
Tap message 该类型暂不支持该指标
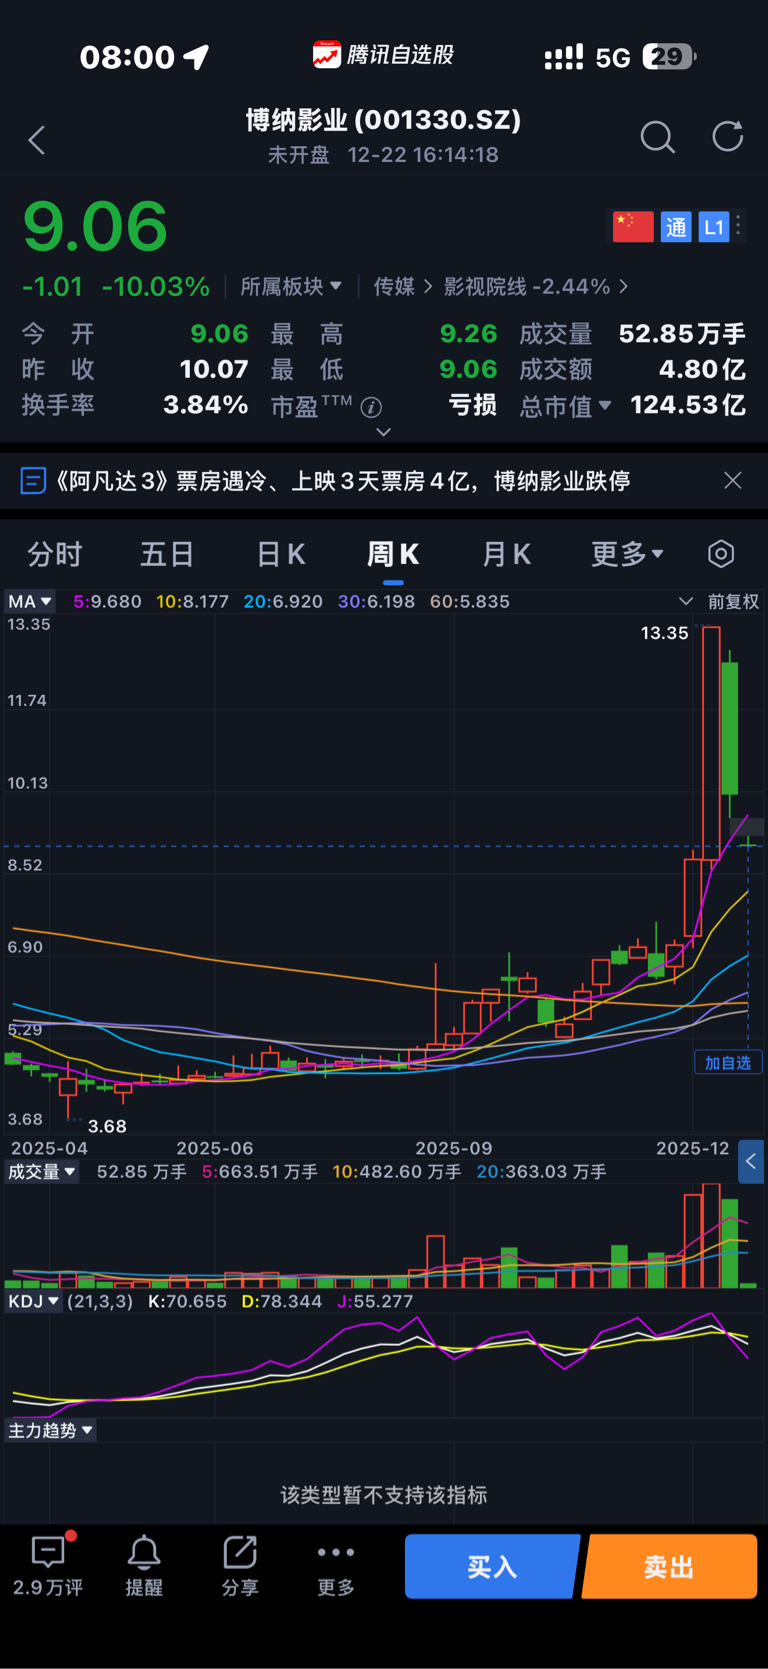pos(384,1495)
